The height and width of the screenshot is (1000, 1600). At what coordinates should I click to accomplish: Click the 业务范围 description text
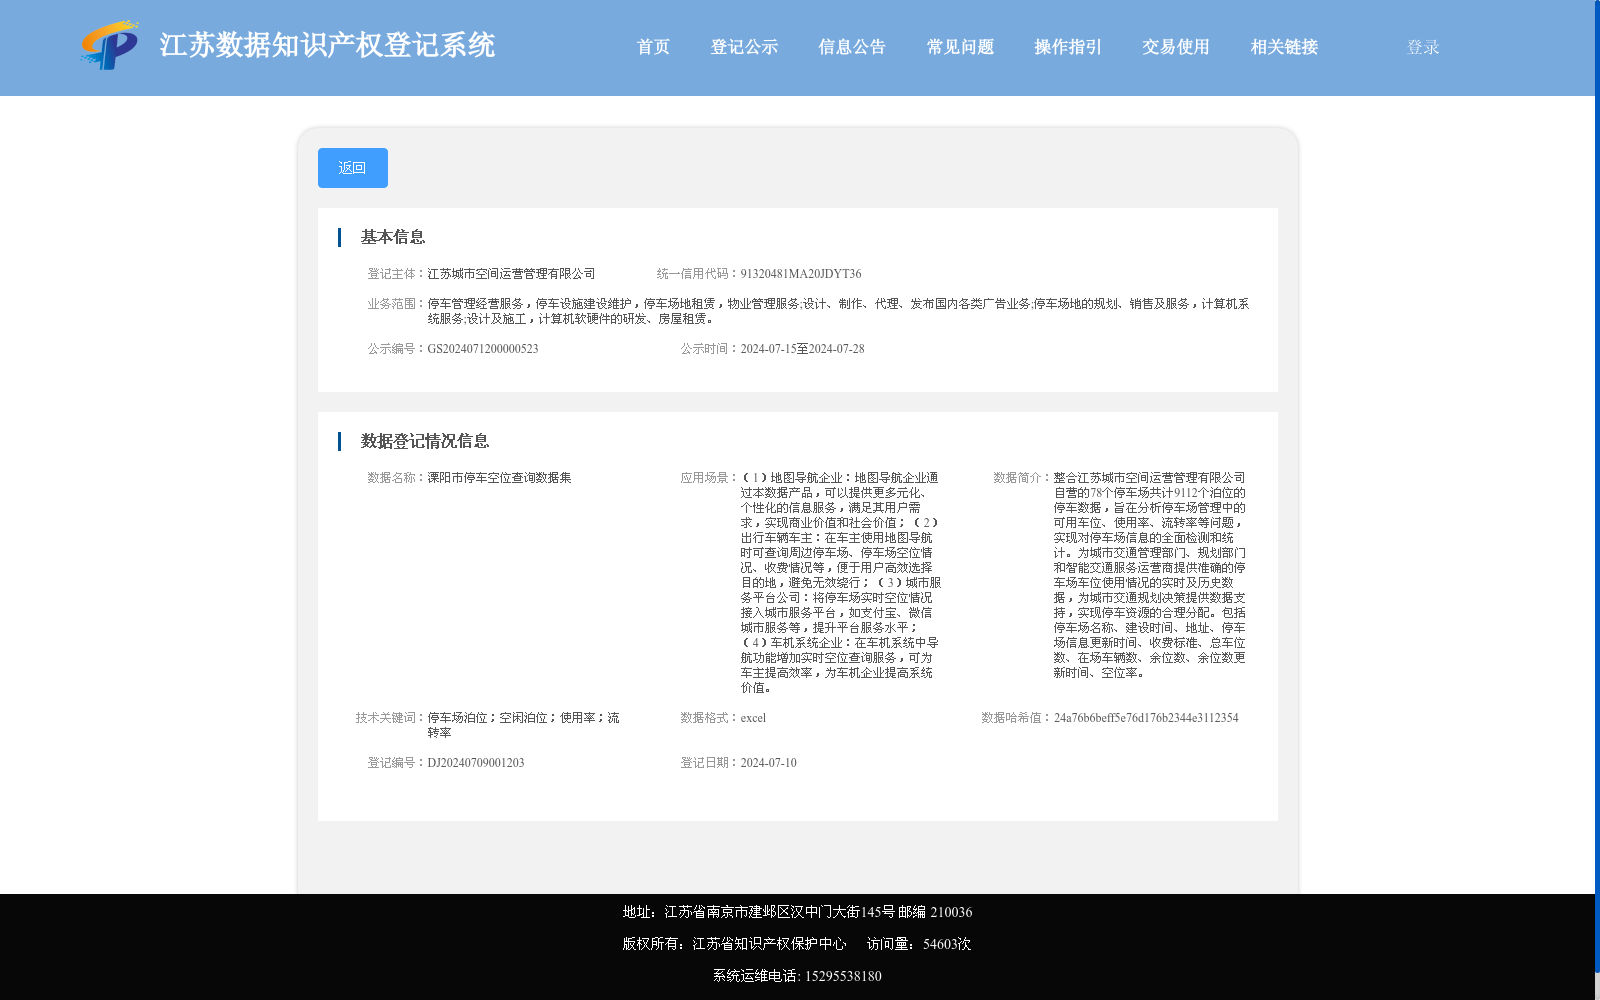tap(838, 311)
